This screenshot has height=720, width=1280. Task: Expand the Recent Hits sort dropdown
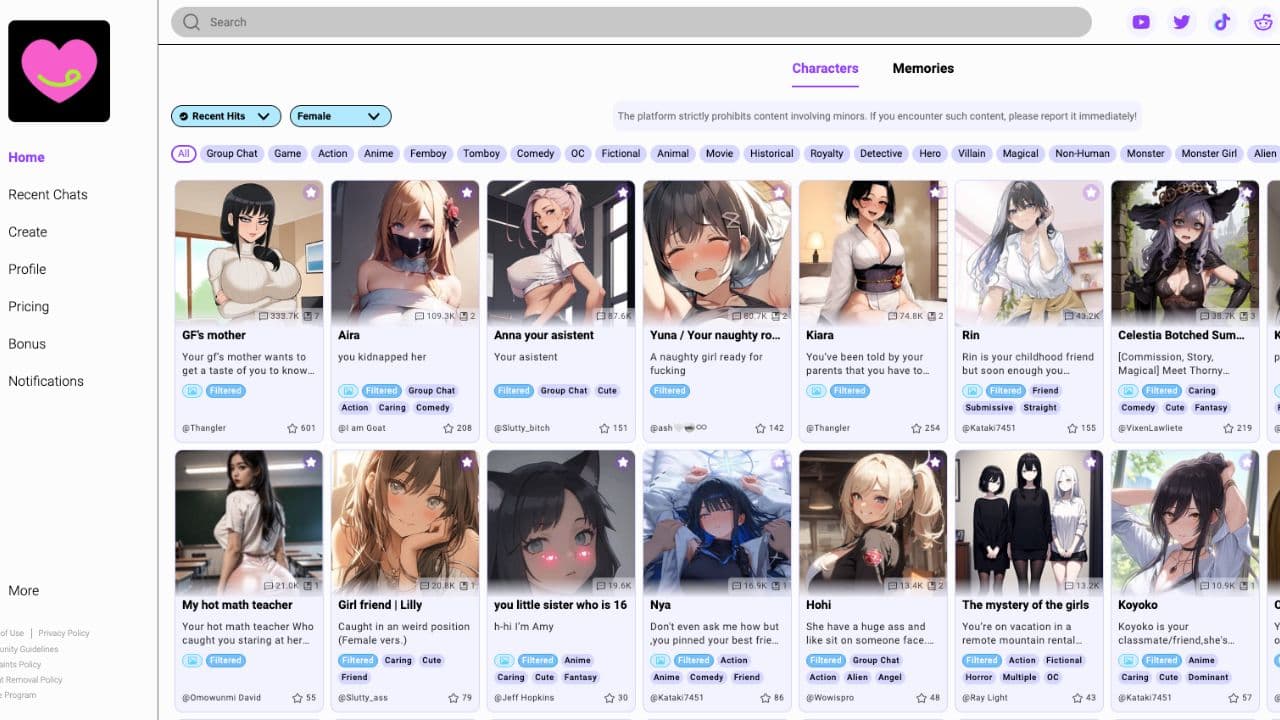pos(226,116)
